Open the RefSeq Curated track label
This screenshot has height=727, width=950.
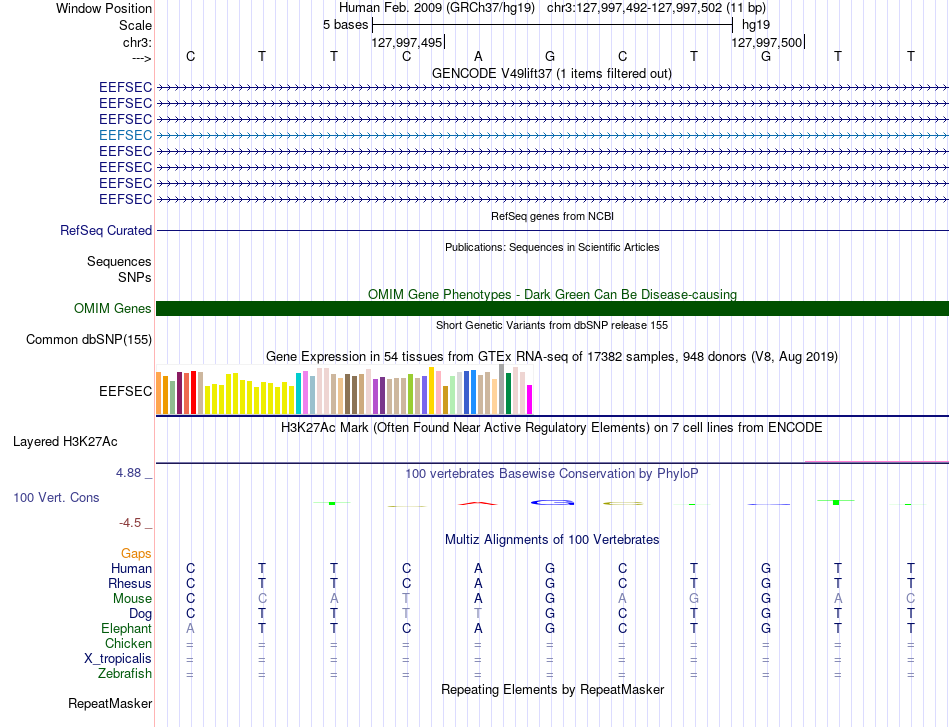coord(106,230)
